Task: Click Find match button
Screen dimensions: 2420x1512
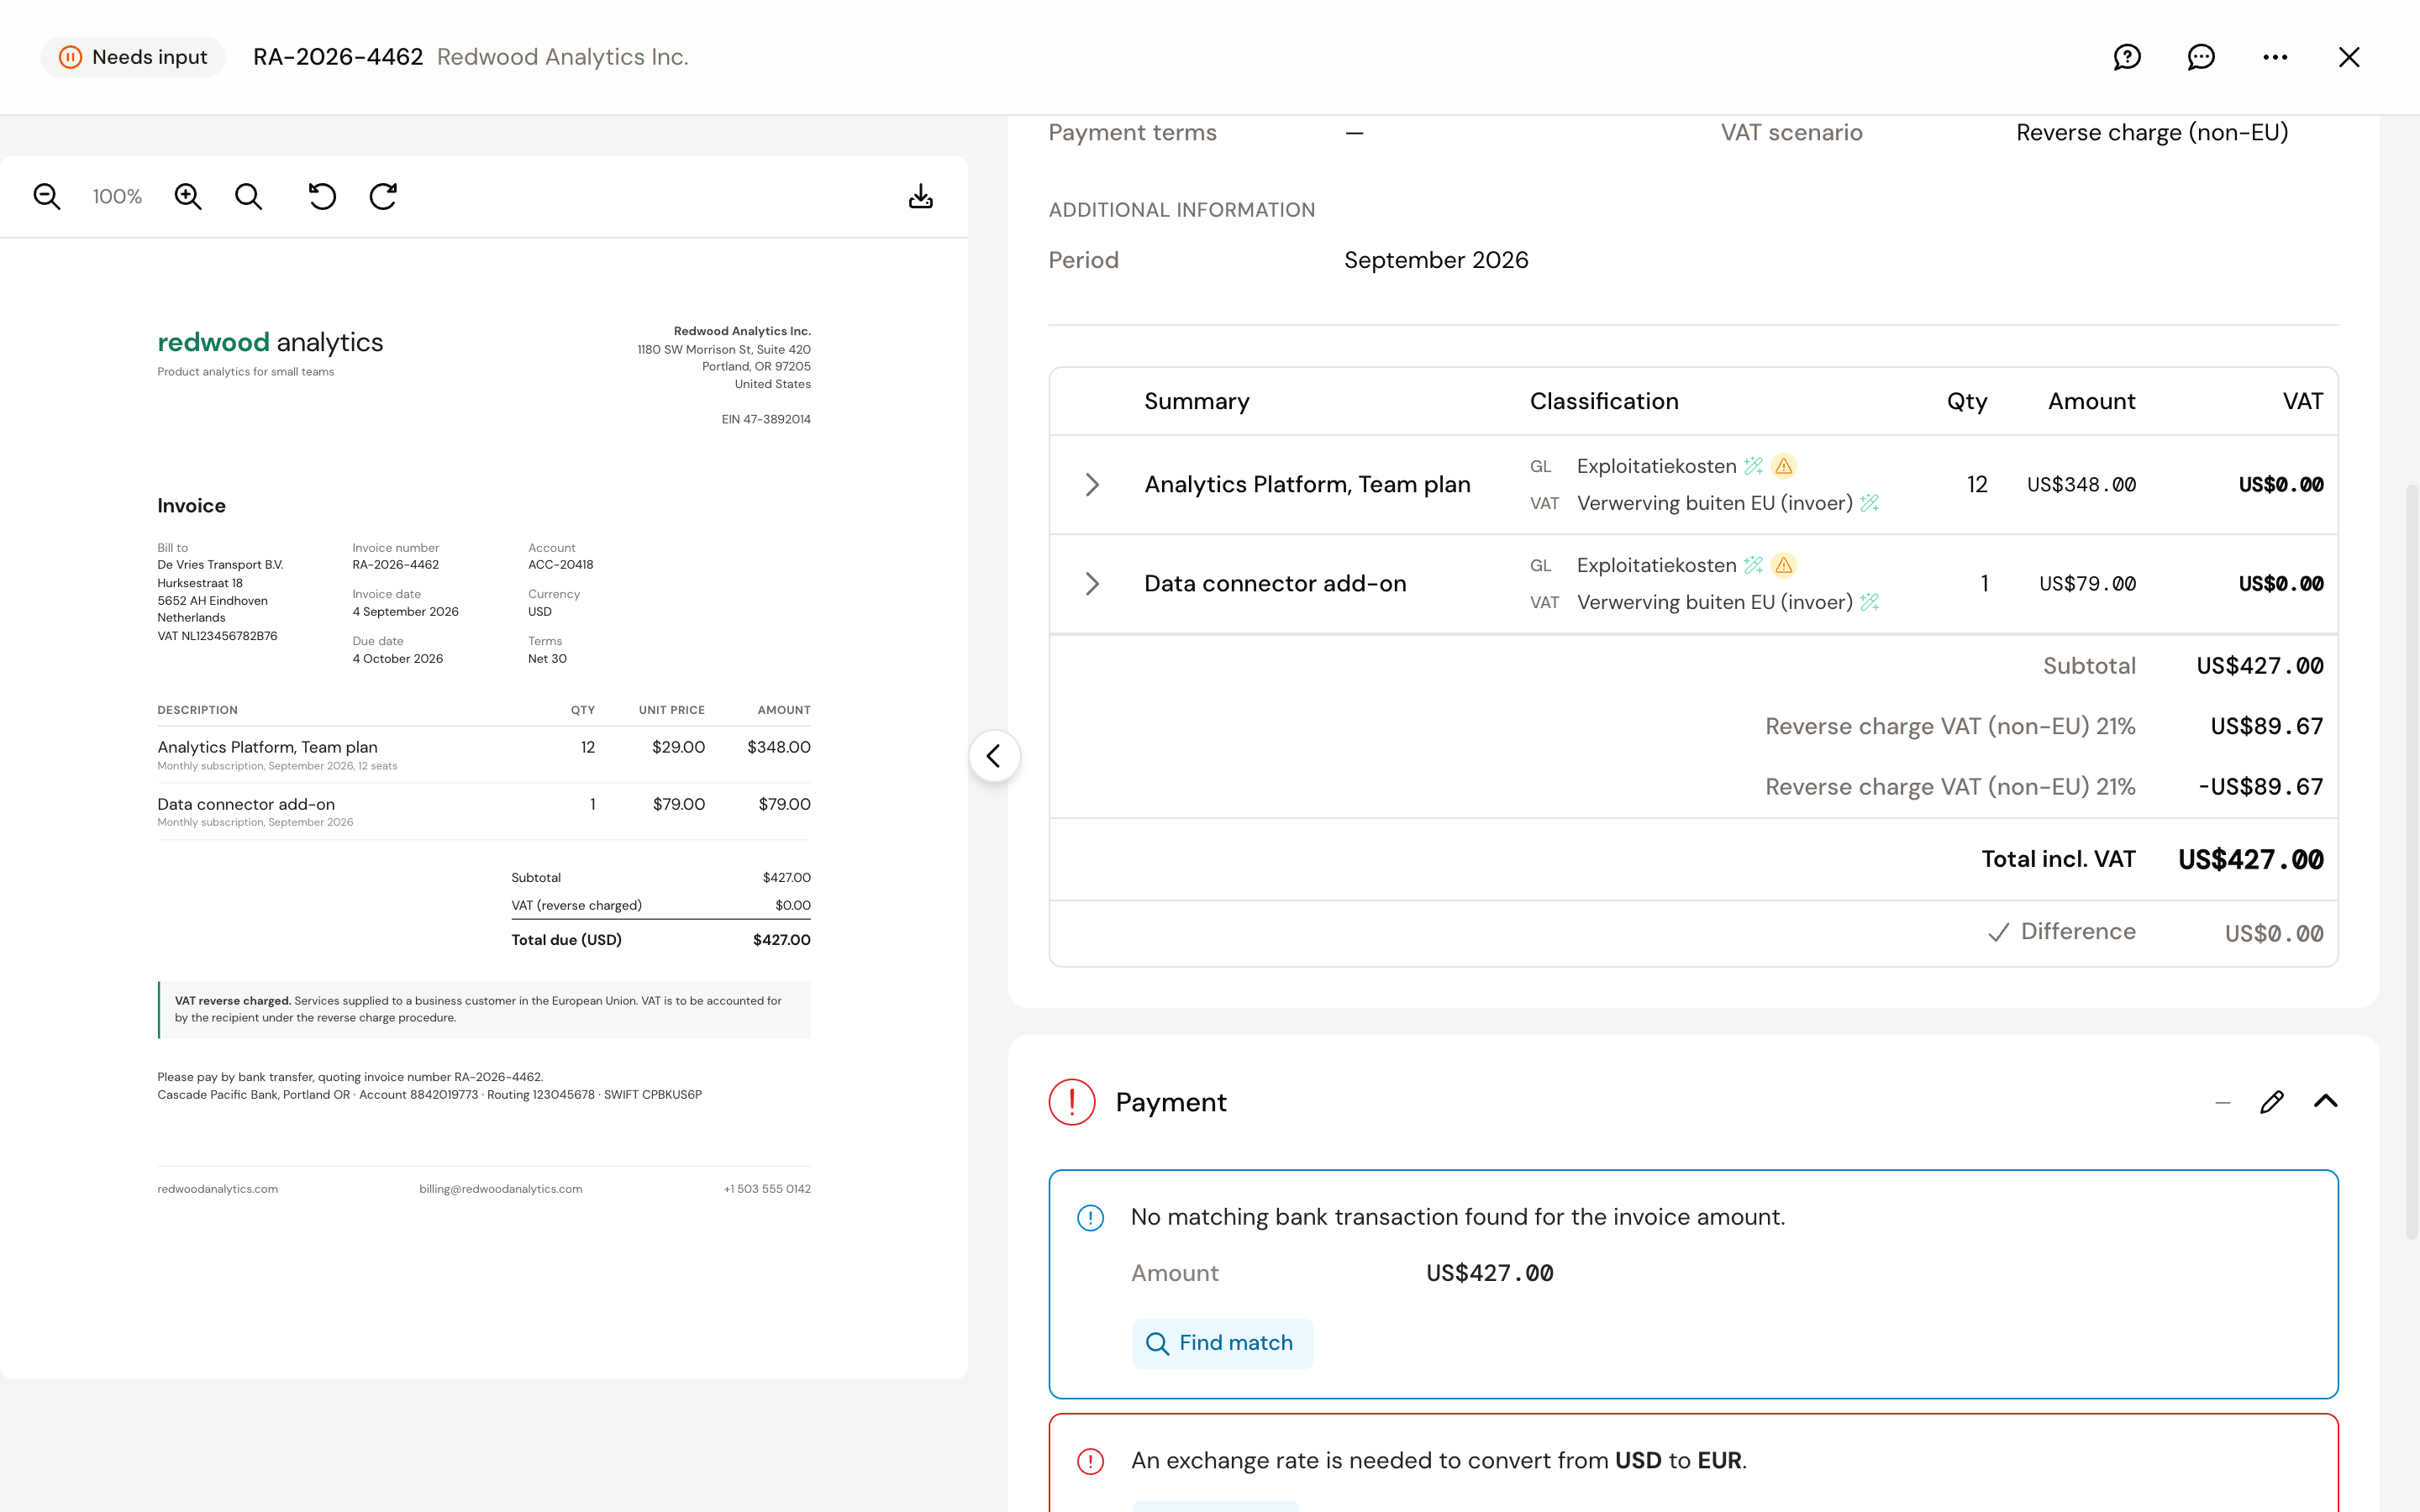Action: point(1222,1343)
